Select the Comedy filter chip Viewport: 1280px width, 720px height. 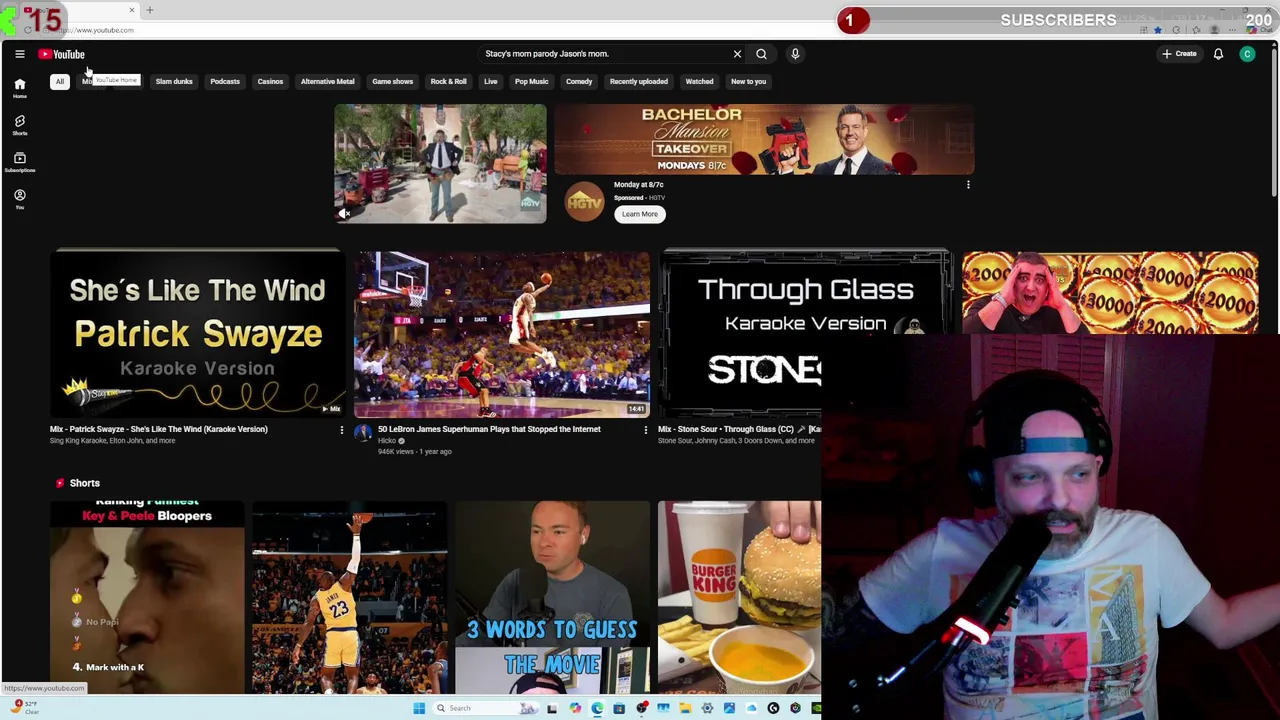coord(579,82)
